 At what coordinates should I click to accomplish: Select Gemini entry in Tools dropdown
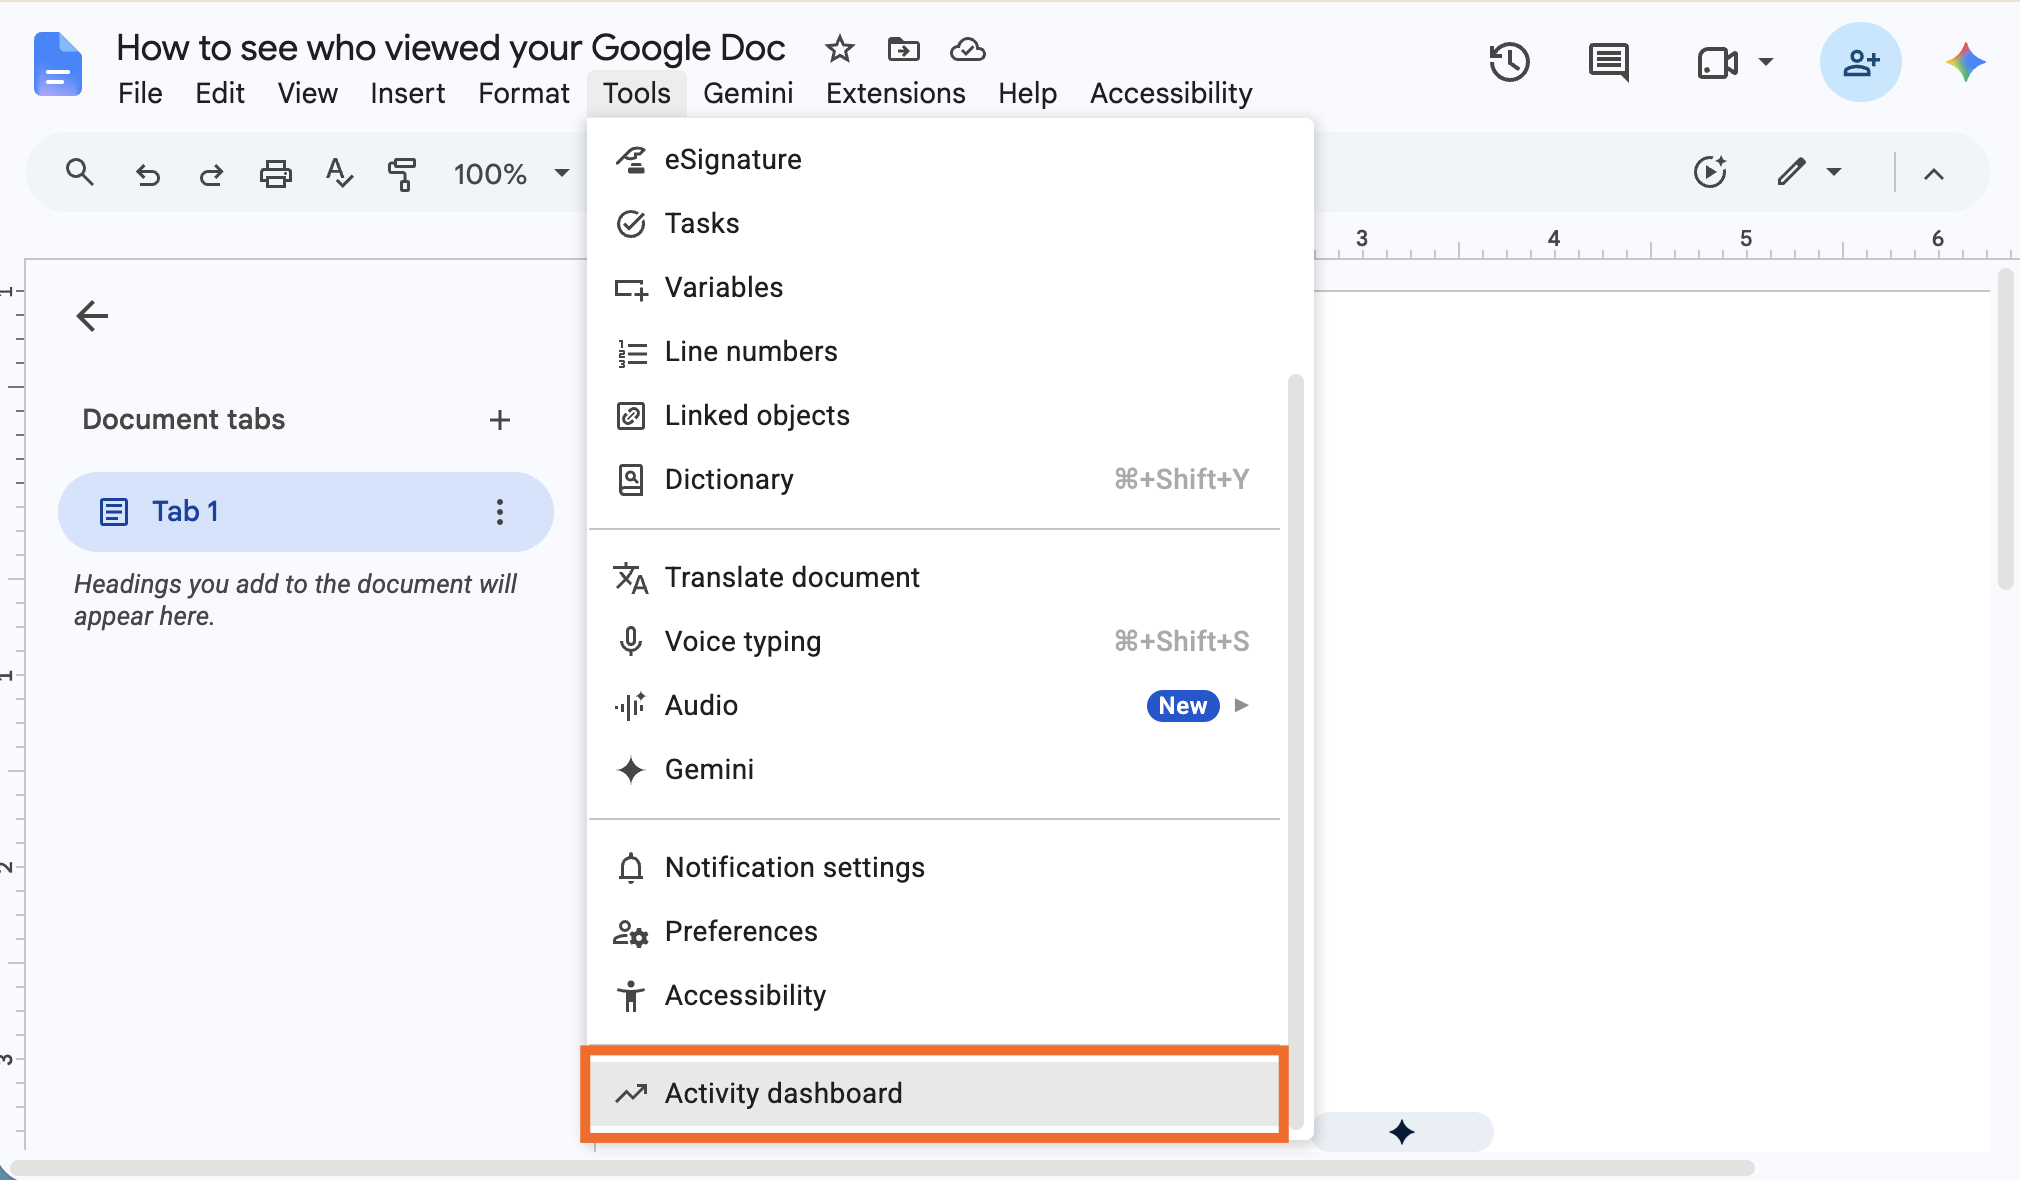(934, 770)
